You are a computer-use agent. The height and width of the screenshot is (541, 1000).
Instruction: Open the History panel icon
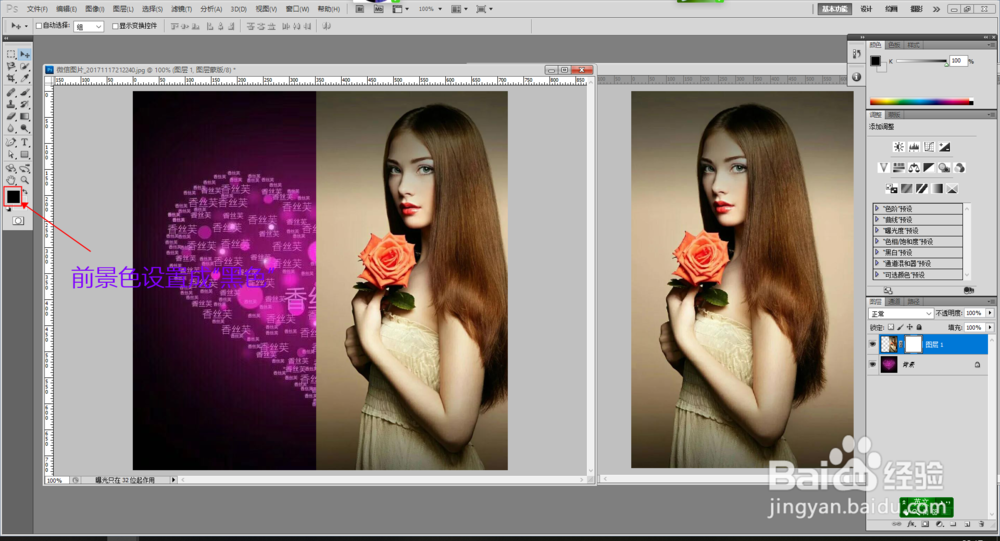(x=857, y=54)
